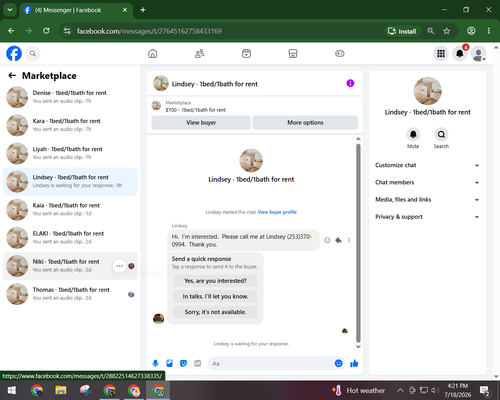500x400 pixels.
Task: Open the Hot weather taskbar widget
Action: 359,390
